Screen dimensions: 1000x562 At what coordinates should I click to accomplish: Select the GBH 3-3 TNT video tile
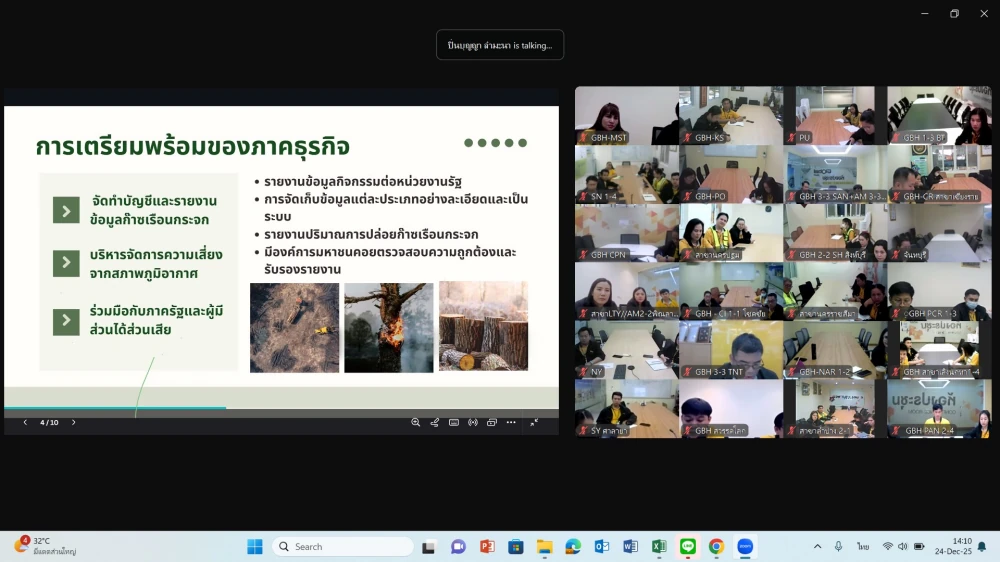(731, 350)
